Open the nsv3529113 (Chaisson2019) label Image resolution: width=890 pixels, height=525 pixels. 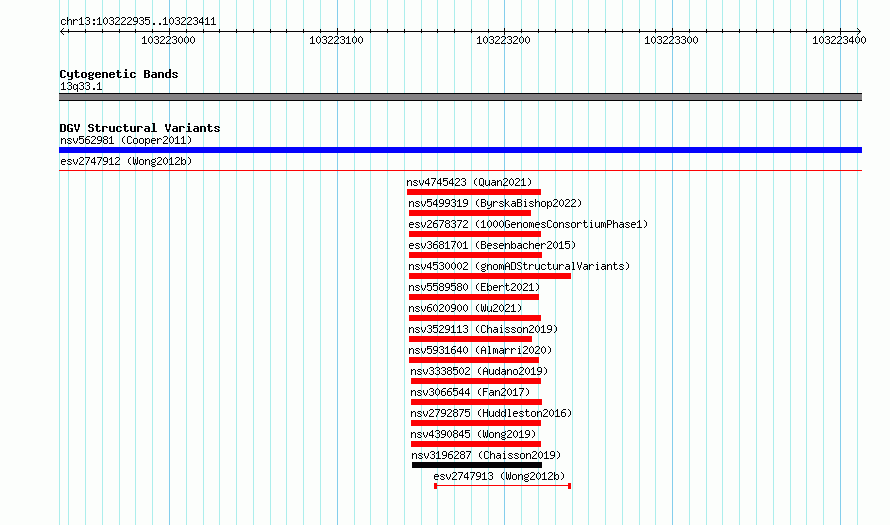[483, 329]
